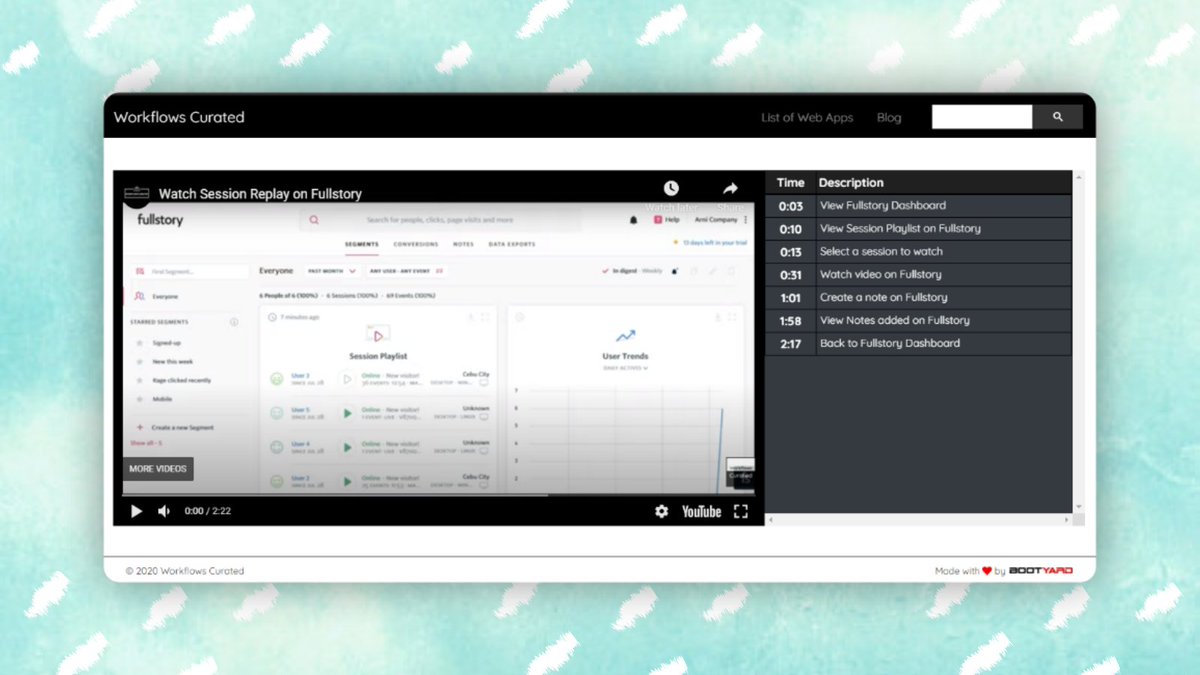Click the video thumbnail preview area

(x=438, y=350)
